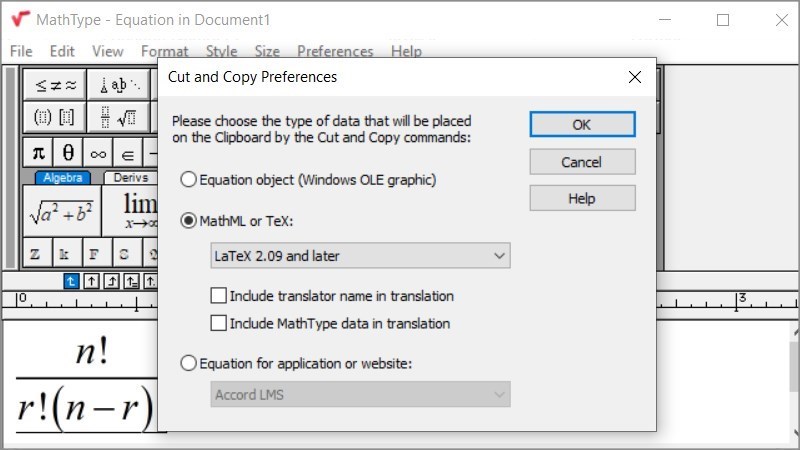Confirm the dialog with OK
Viewport: 800px width, 450px height.
(582, 124)
